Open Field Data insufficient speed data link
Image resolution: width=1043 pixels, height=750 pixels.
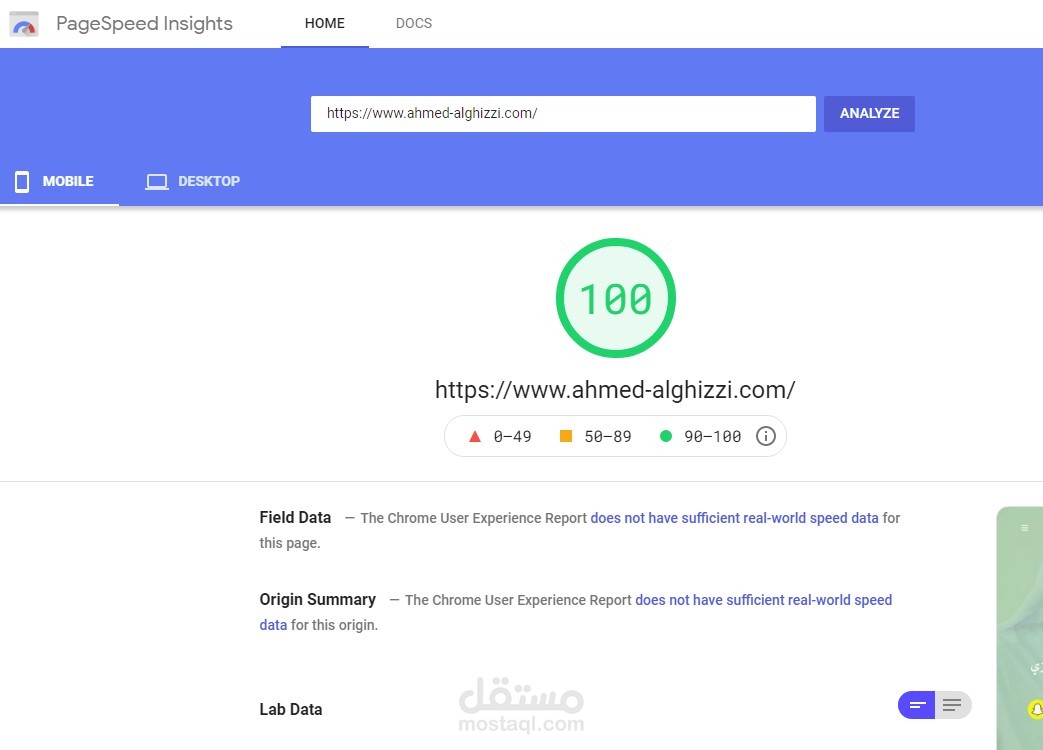(734, 518)
